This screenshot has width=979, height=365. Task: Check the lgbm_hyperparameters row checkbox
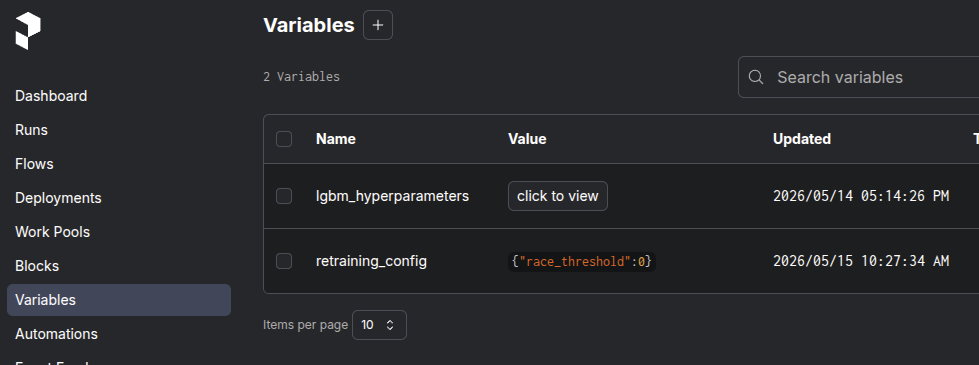point(284,196)
